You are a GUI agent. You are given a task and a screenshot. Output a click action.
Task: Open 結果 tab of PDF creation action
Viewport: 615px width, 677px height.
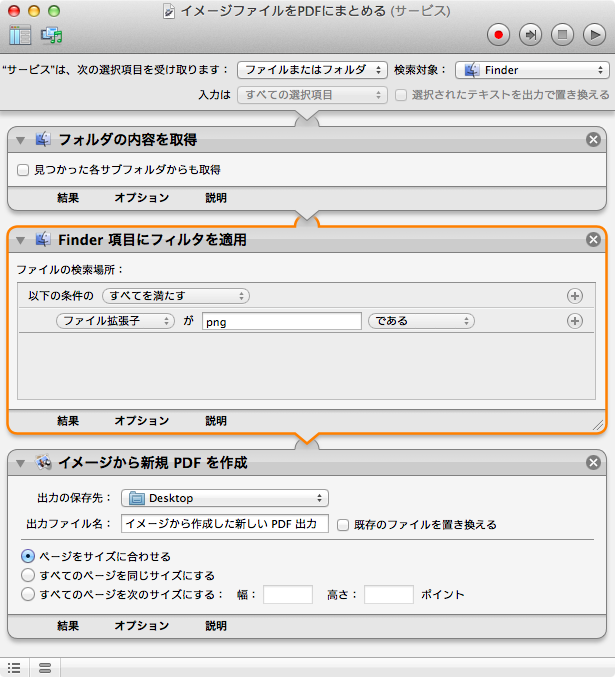pyautogui.click(x=68, y=626)
